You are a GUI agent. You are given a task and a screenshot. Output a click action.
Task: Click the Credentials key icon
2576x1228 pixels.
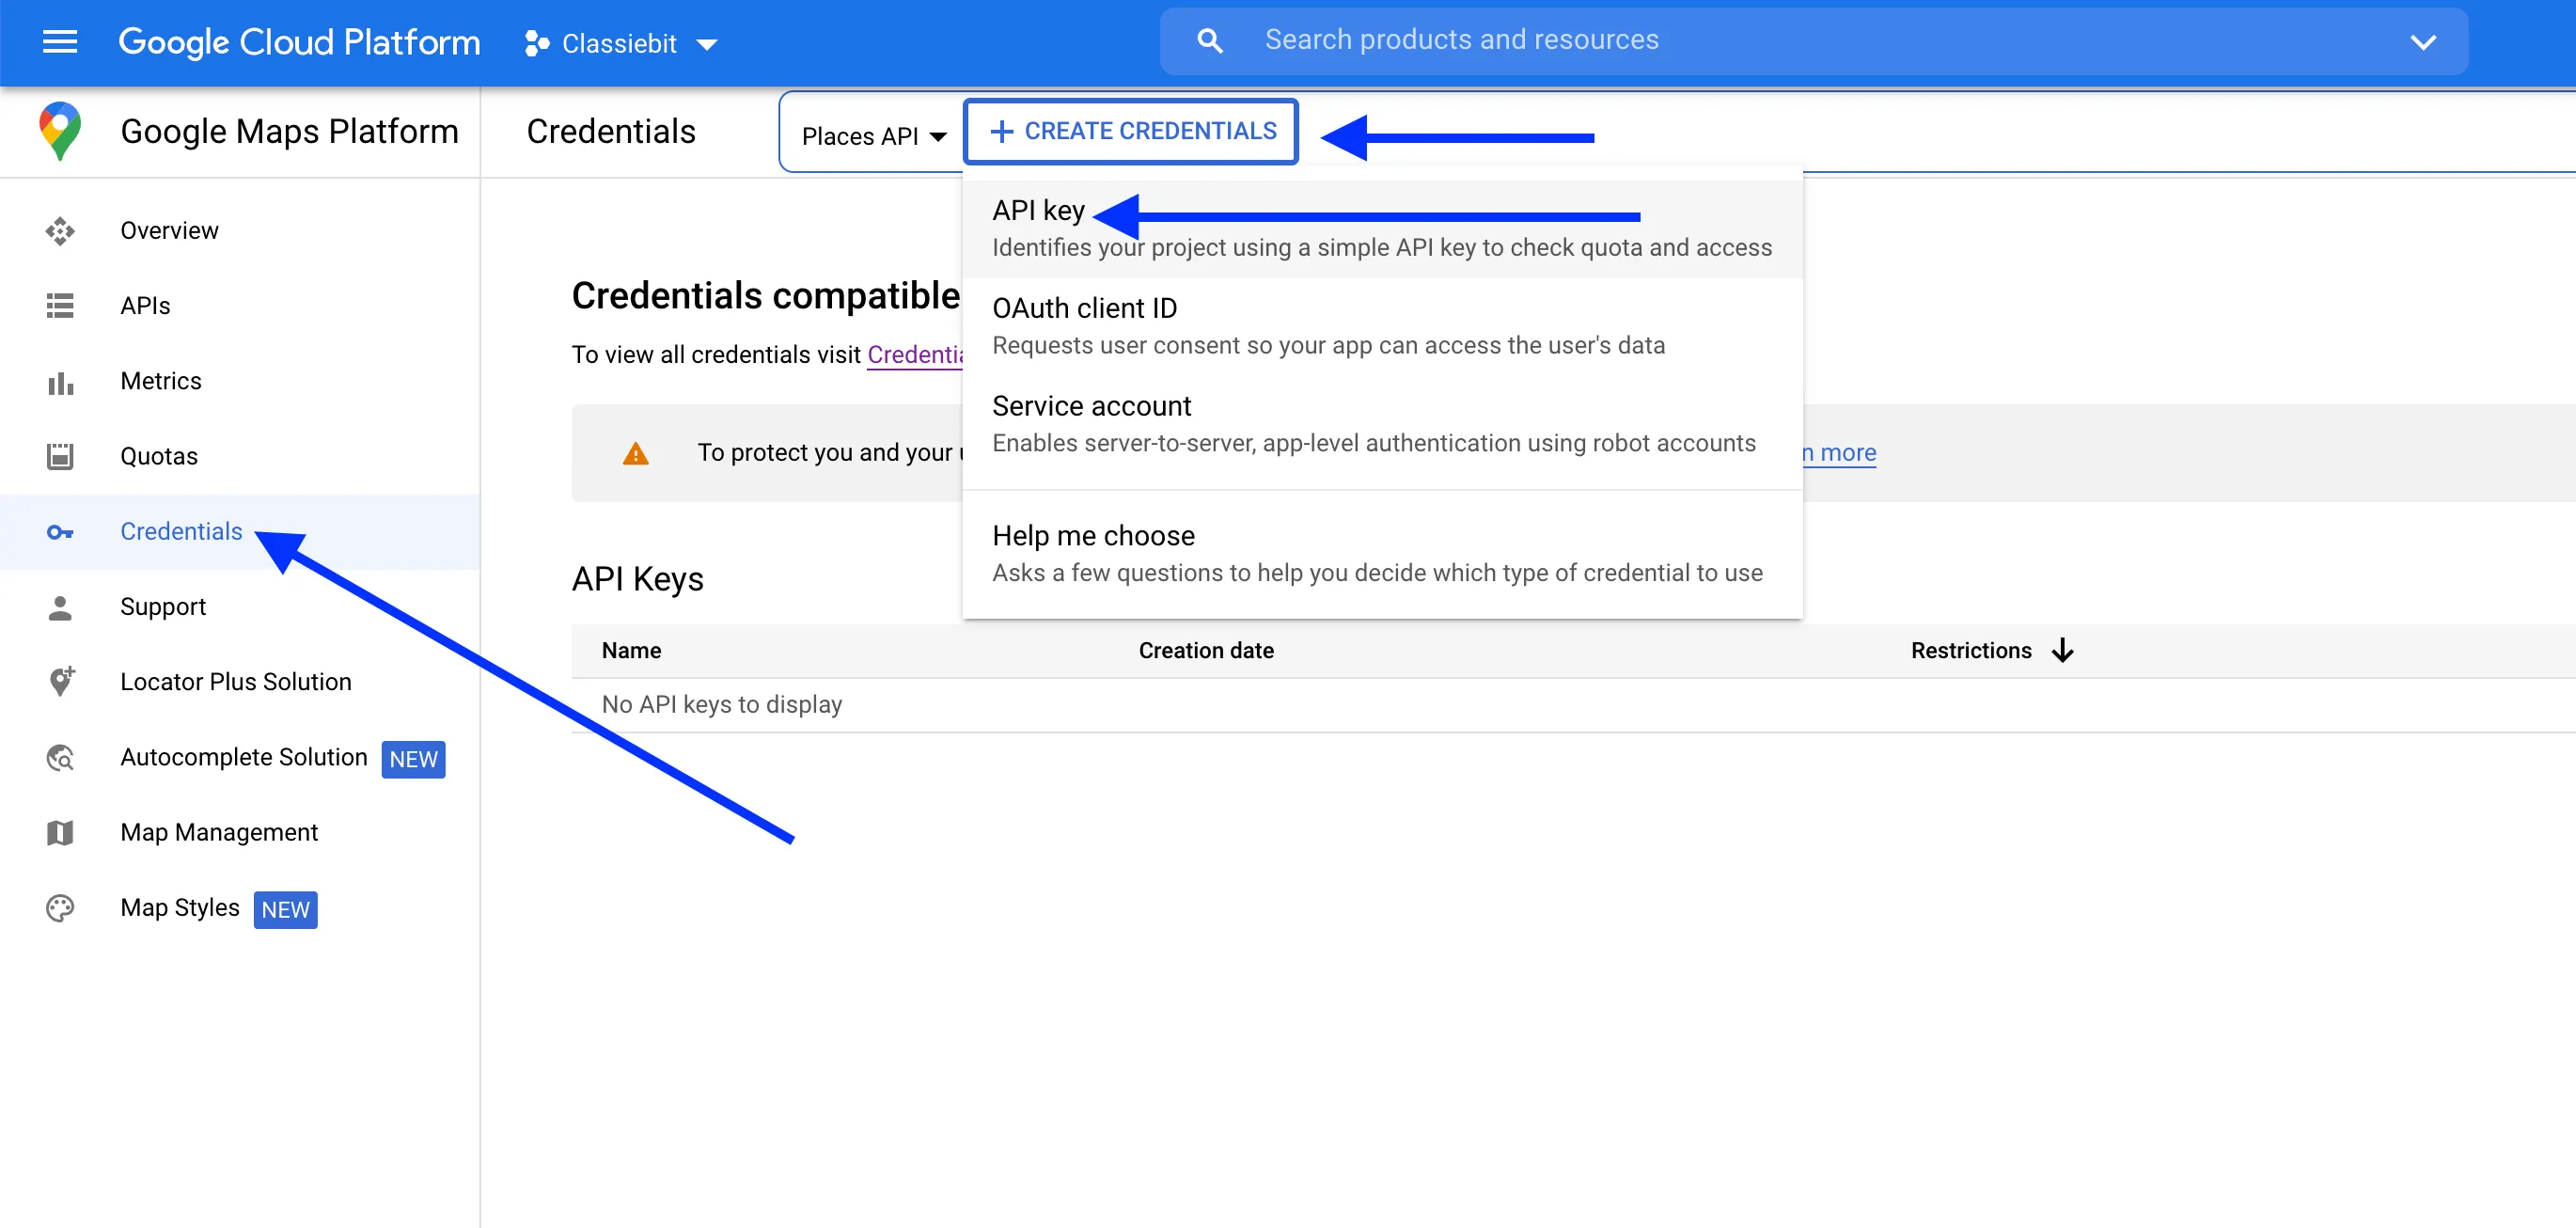pyautogui.click(x=60, y=532)
